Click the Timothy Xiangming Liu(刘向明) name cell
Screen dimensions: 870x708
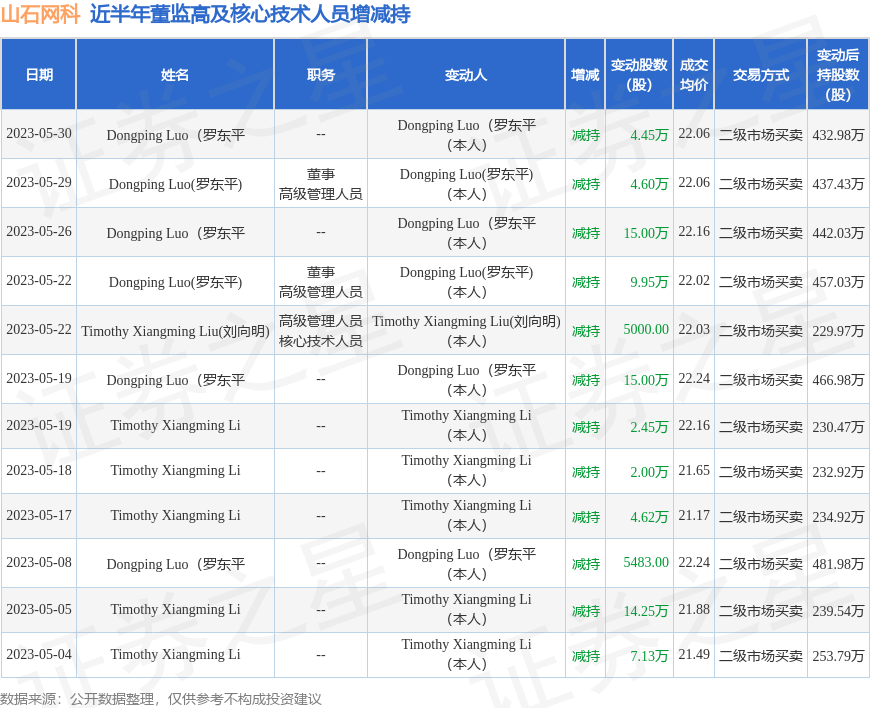coord(175,331)
